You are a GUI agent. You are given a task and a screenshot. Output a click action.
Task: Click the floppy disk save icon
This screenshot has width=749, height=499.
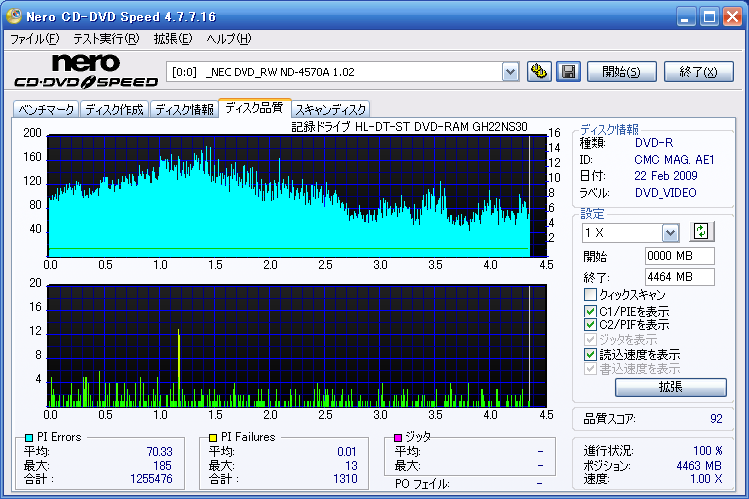[568, 72]
